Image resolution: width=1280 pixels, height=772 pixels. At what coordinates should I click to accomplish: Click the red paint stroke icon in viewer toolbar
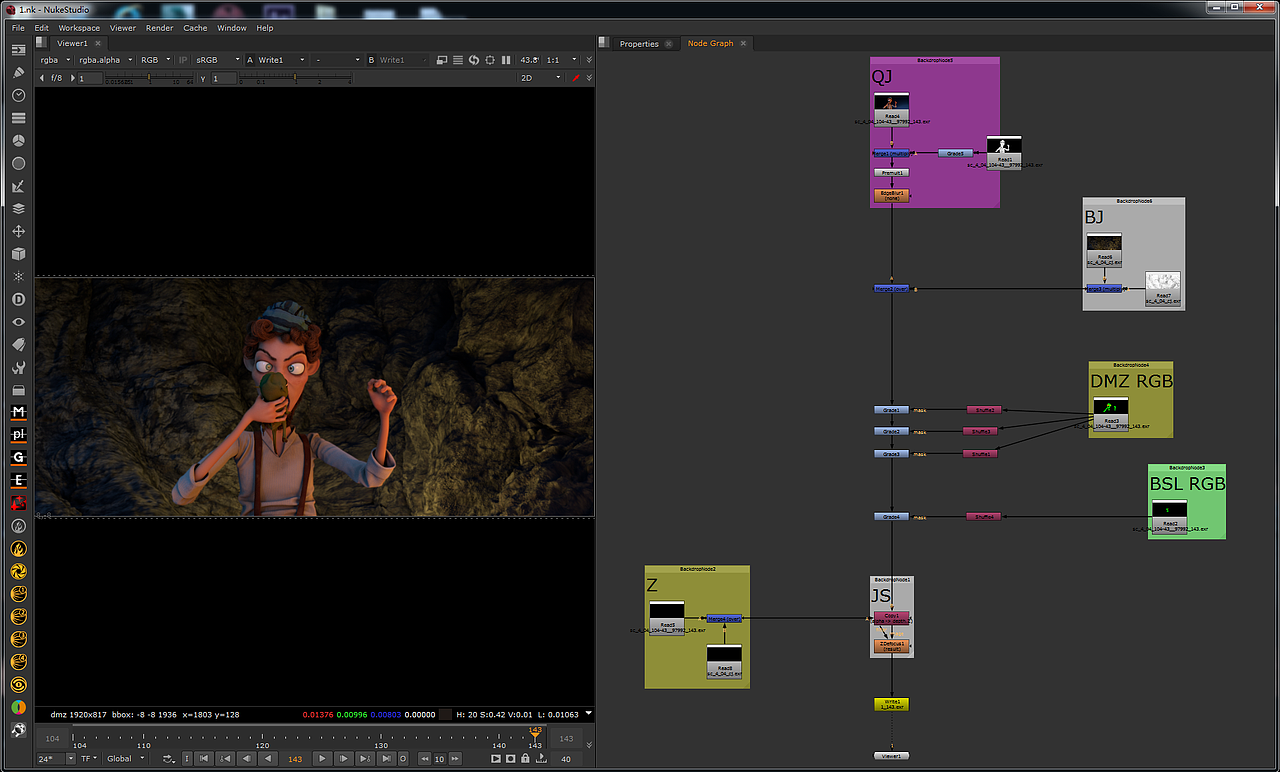[575, 78]
